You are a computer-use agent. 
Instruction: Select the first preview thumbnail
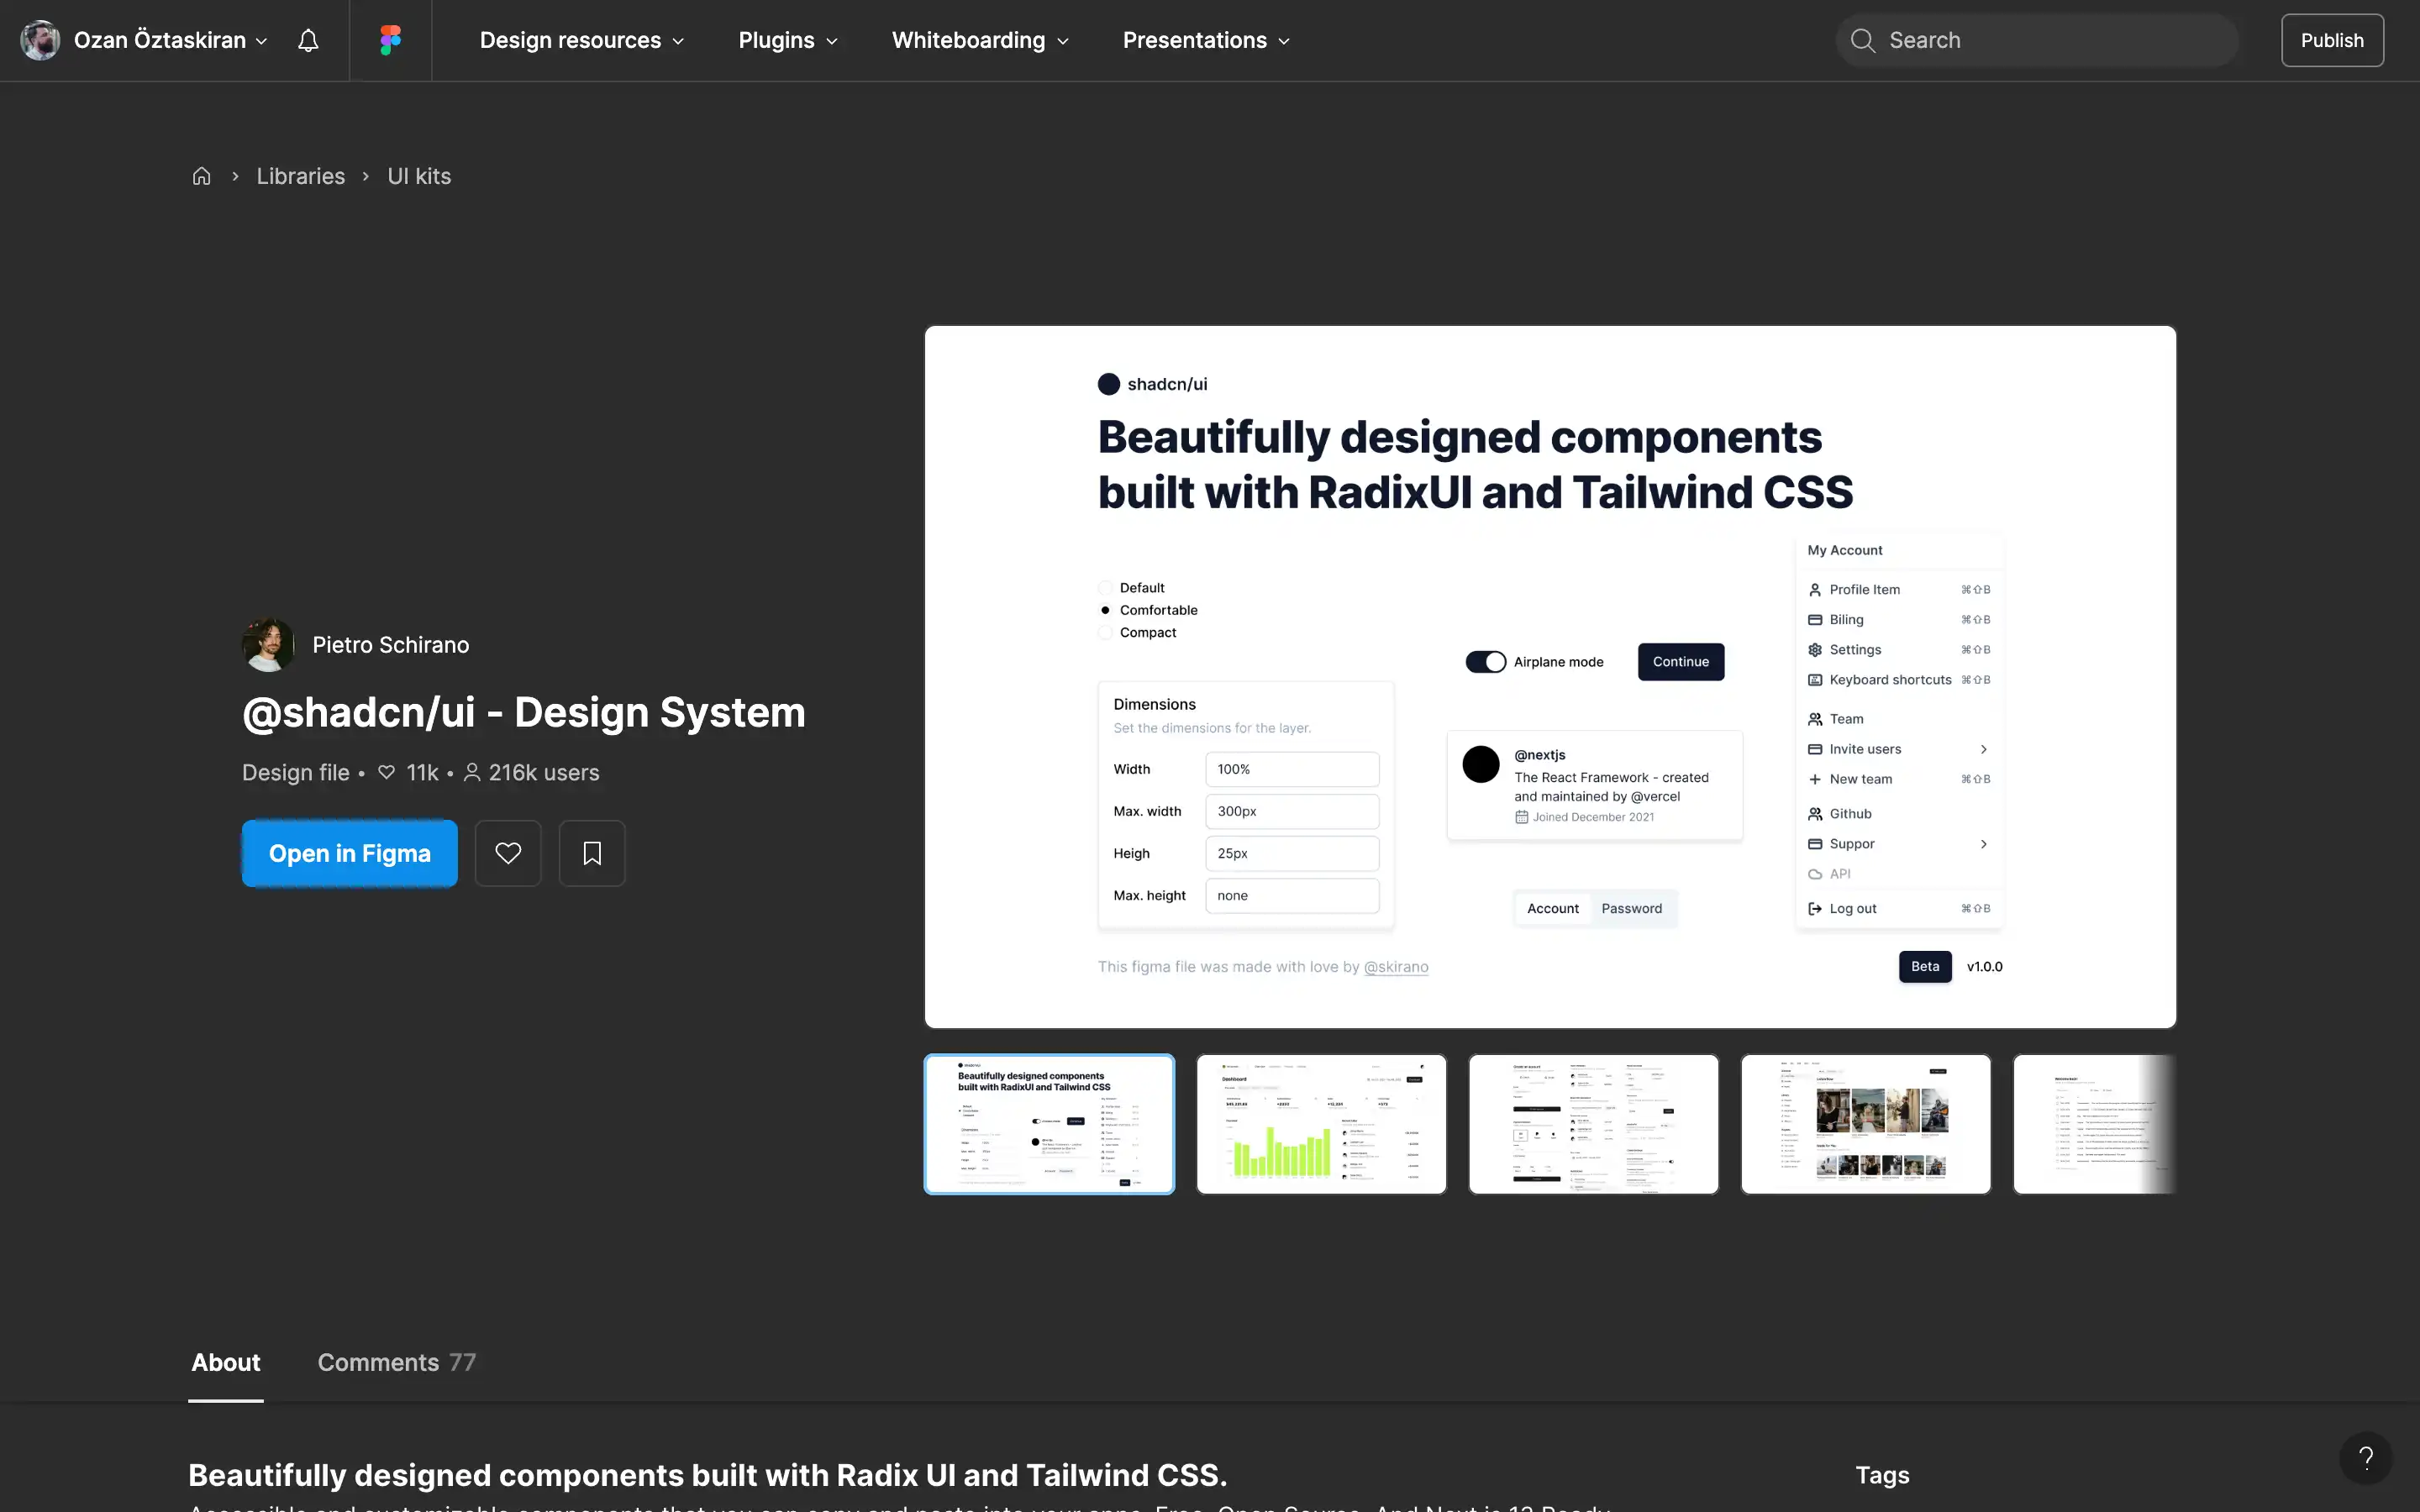[x=1049, y=1124]
